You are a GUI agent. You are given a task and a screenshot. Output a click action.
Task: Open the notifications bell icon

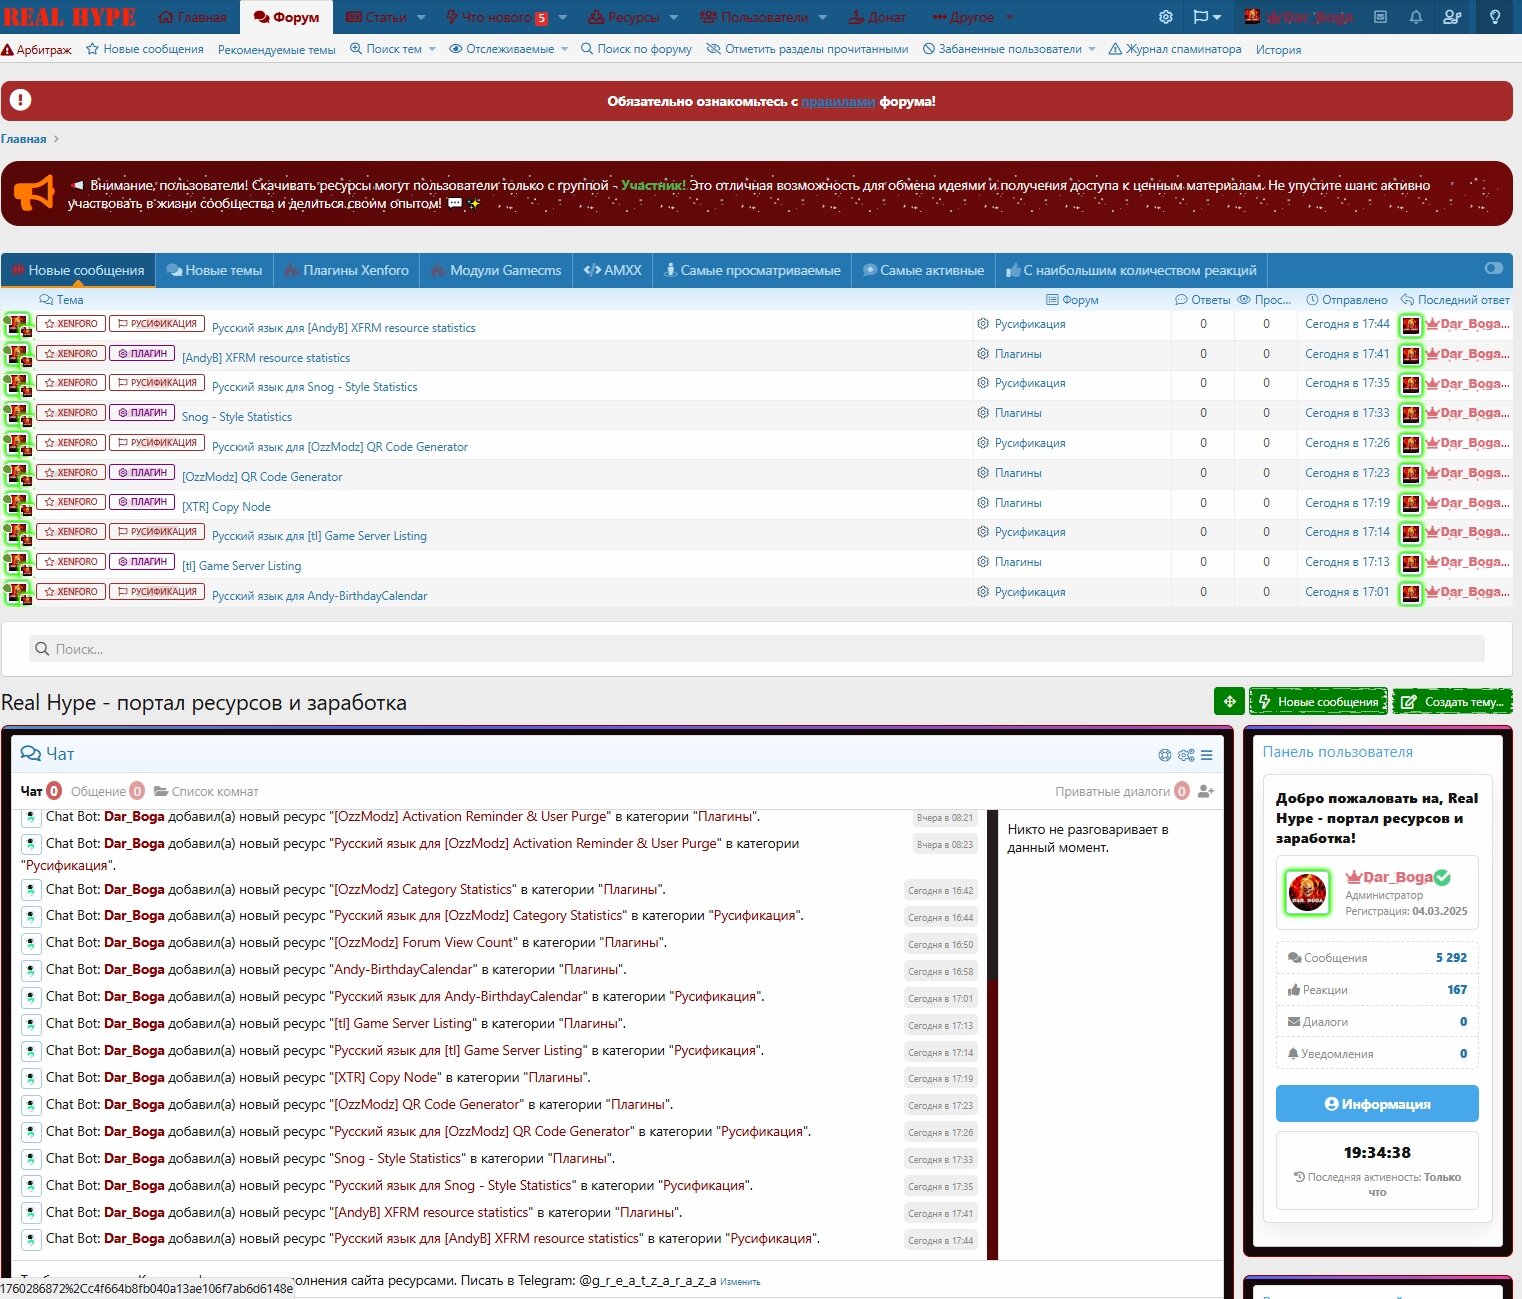tap(1416, 17)
